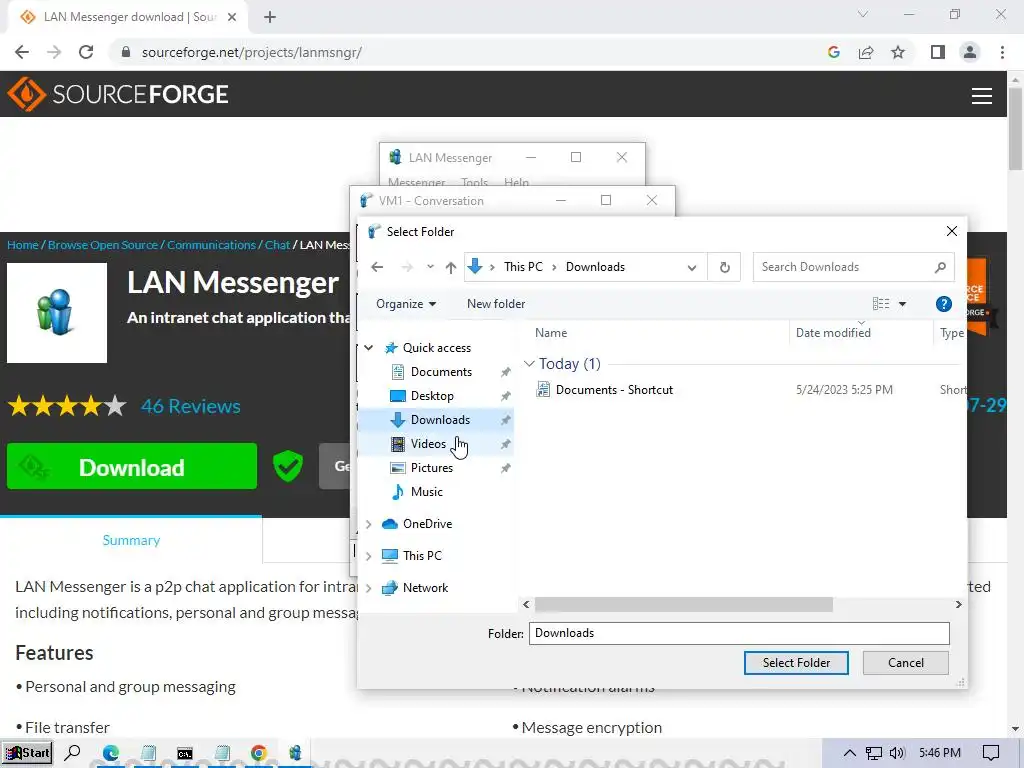
Task: Click the Start button
Action: tap(26, 753)
